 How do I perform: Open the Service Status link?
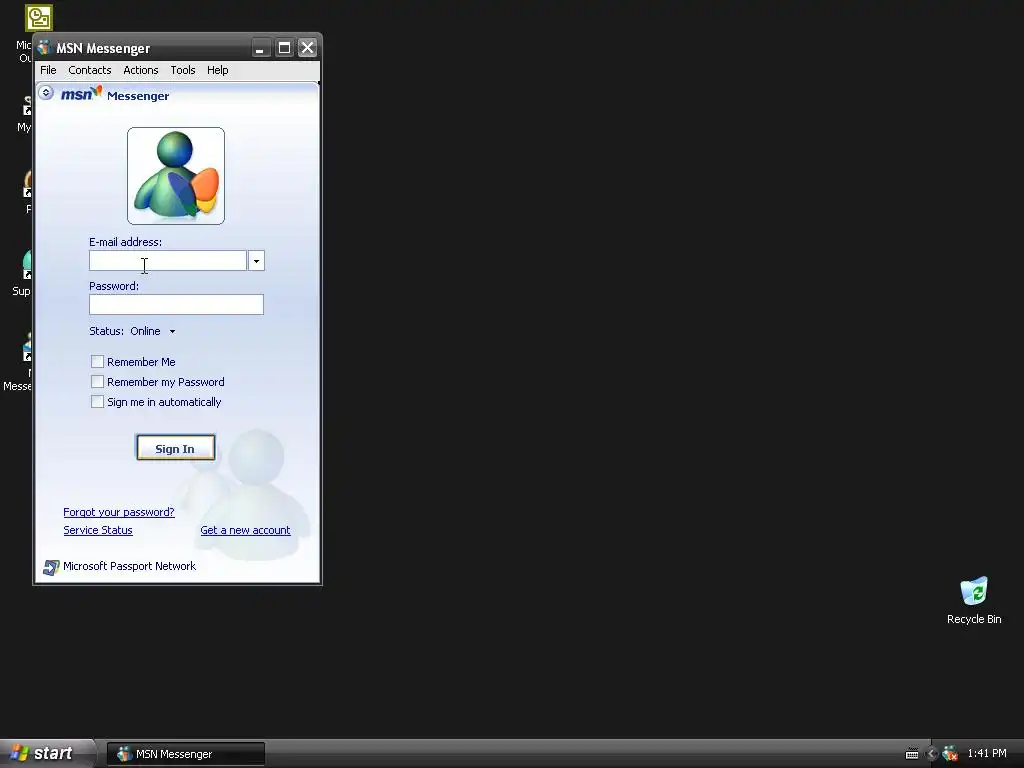(98, 530)
